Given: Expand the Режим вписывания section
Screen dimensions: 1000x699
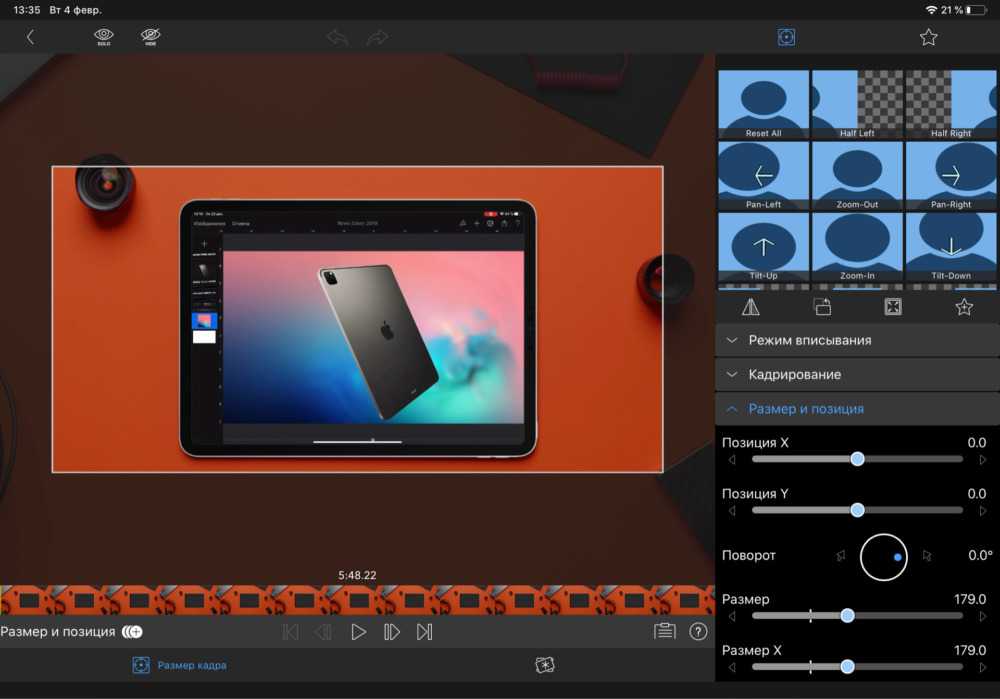Looking at the screenshot, I should 857,340.
